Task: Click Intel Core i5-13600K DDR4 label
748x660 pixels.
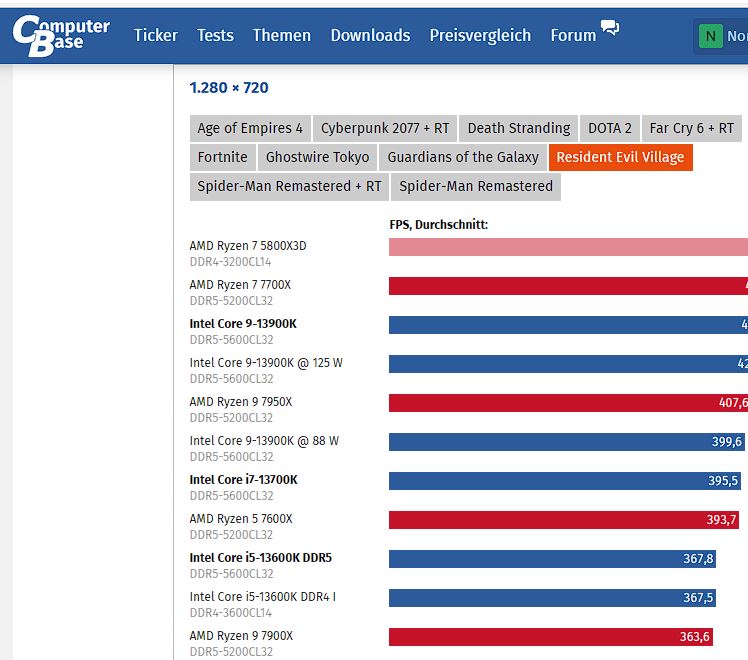Action: pyautogui.click(x=262, y=597)
